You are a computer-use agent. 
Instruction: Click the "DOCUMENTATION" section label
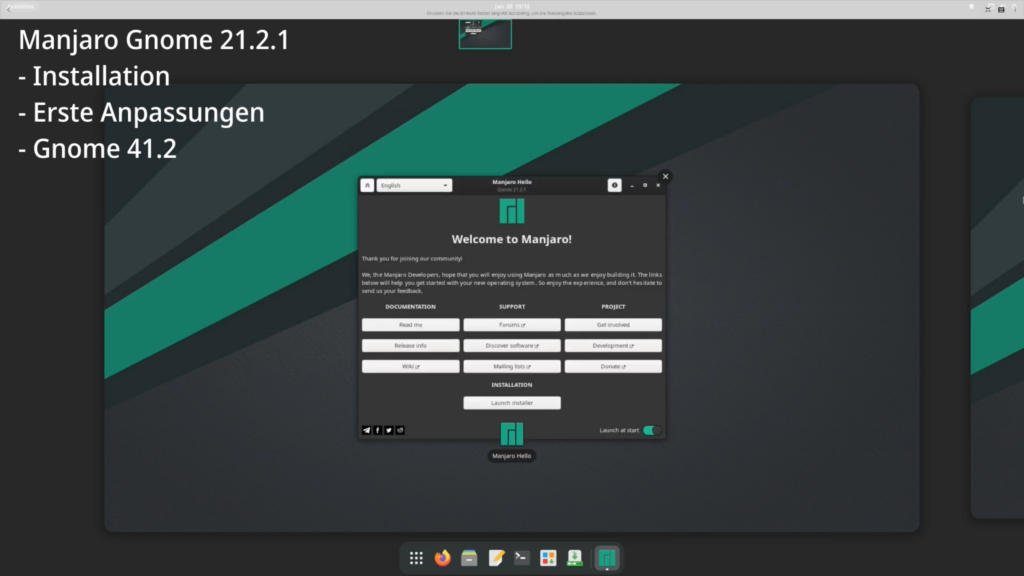(x=411, y=306)
